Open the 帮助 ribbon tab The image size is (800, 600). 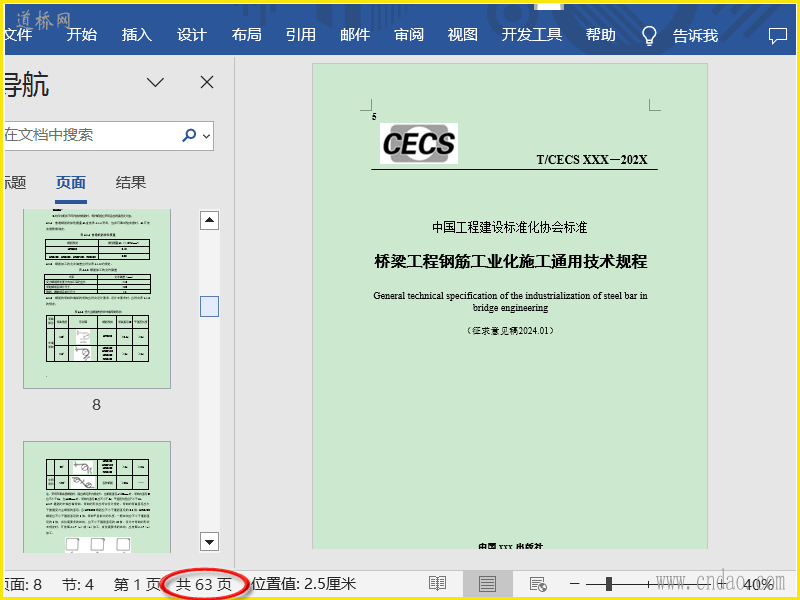(601, 35)
